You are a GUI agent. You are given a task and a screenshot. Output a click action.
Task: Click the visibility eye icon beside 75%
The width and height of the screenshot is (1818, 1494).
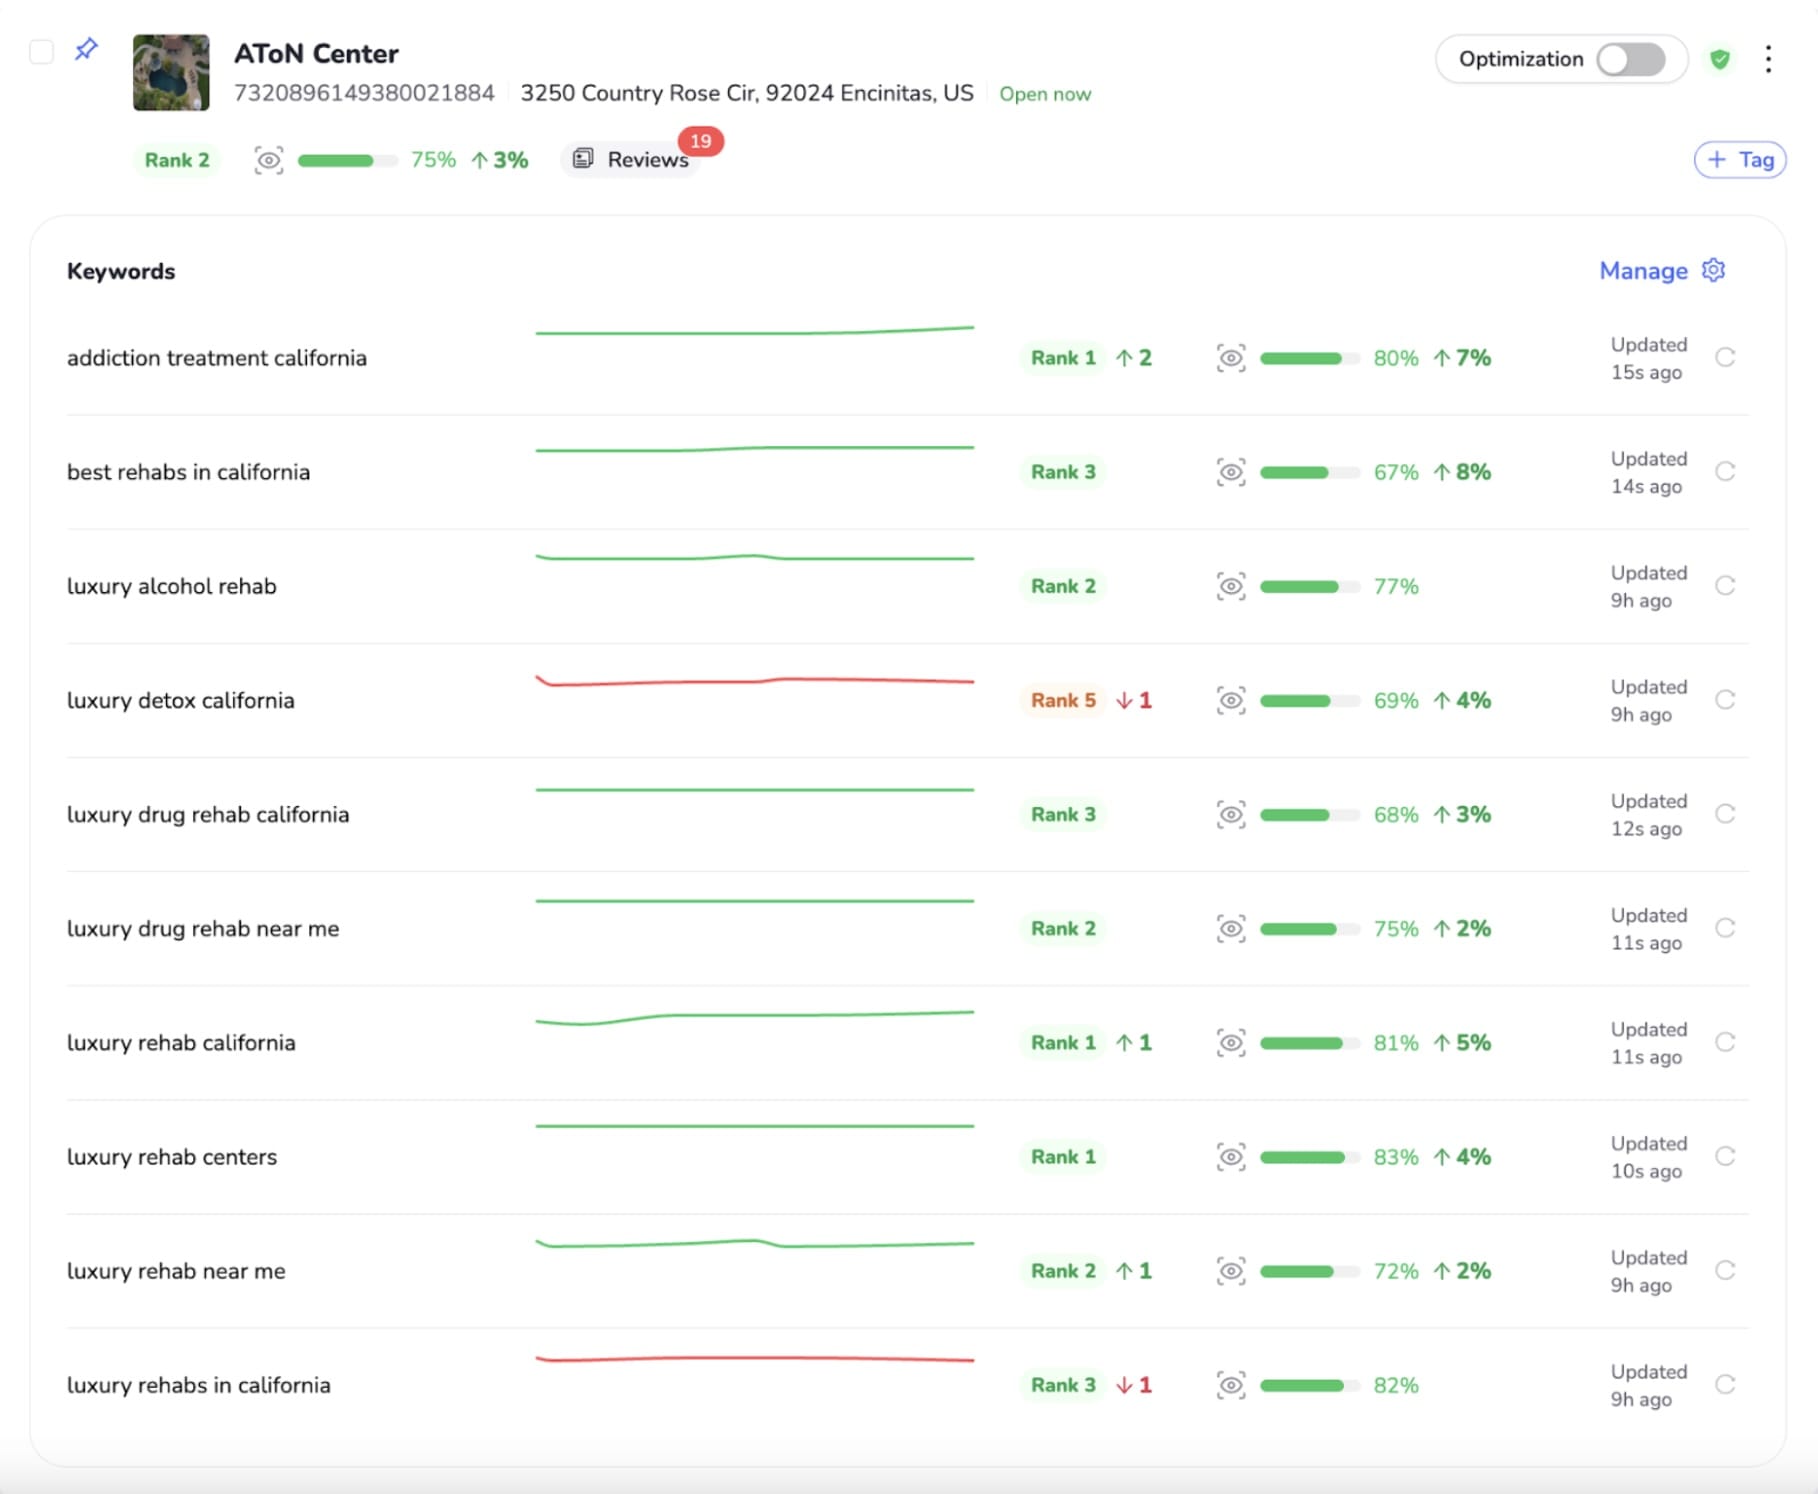coord(268,160)
